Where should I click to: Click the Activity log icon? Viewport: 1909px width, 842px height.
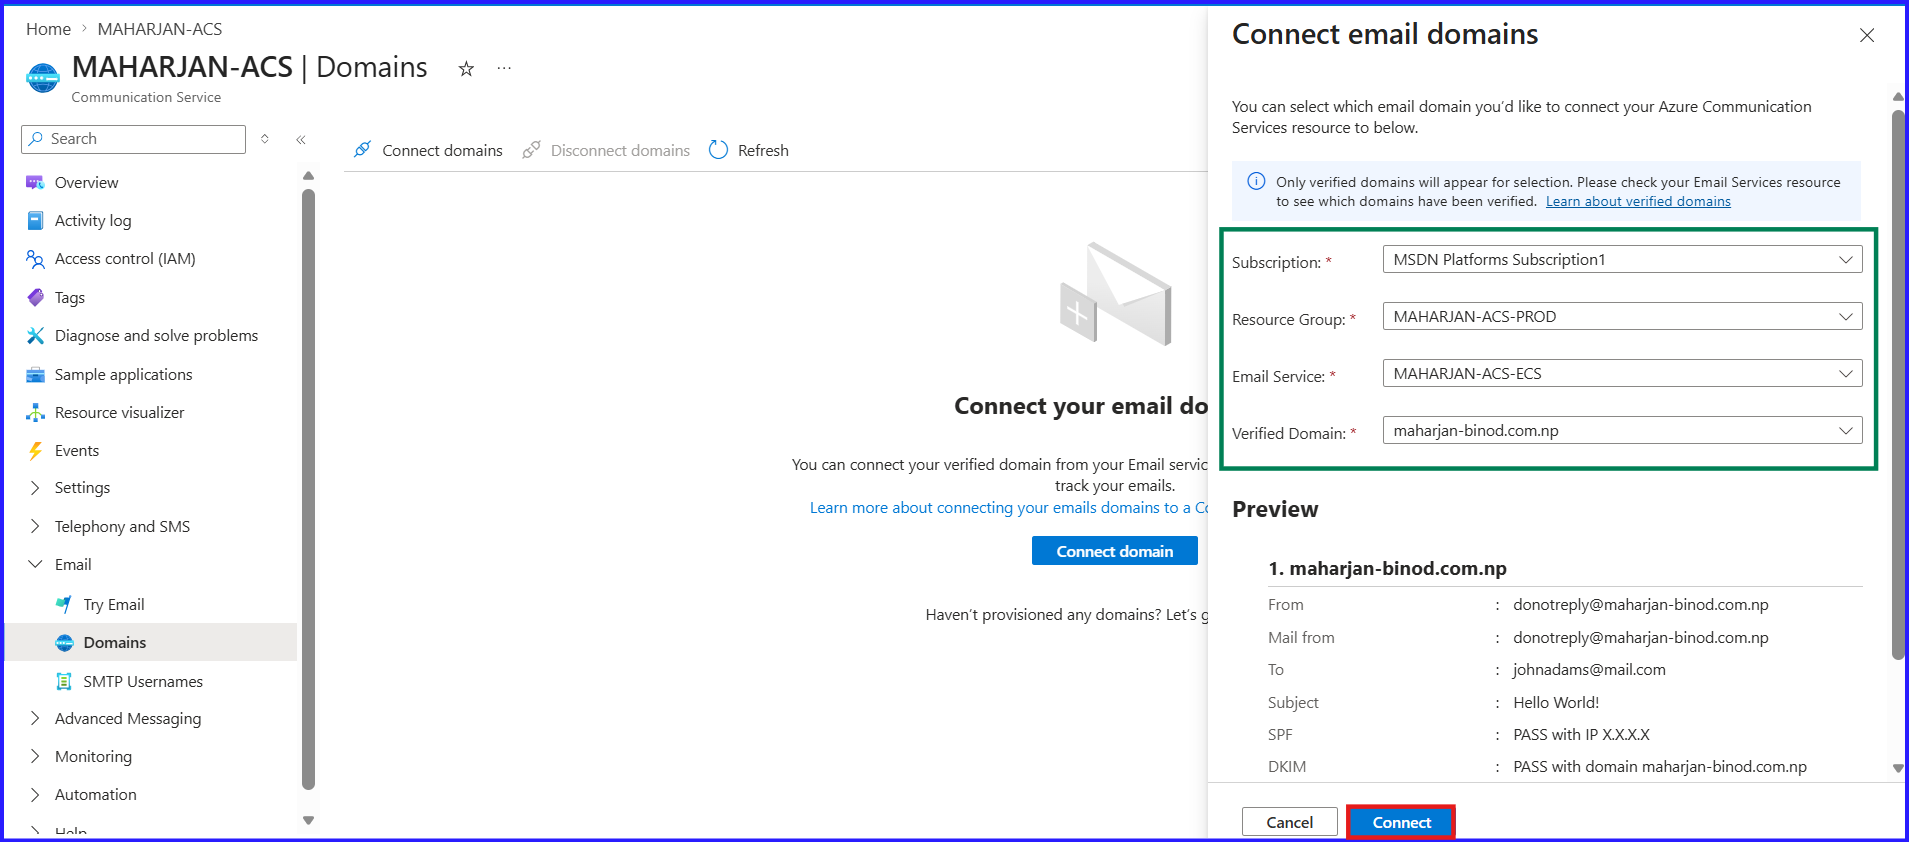tap(35, 221)
